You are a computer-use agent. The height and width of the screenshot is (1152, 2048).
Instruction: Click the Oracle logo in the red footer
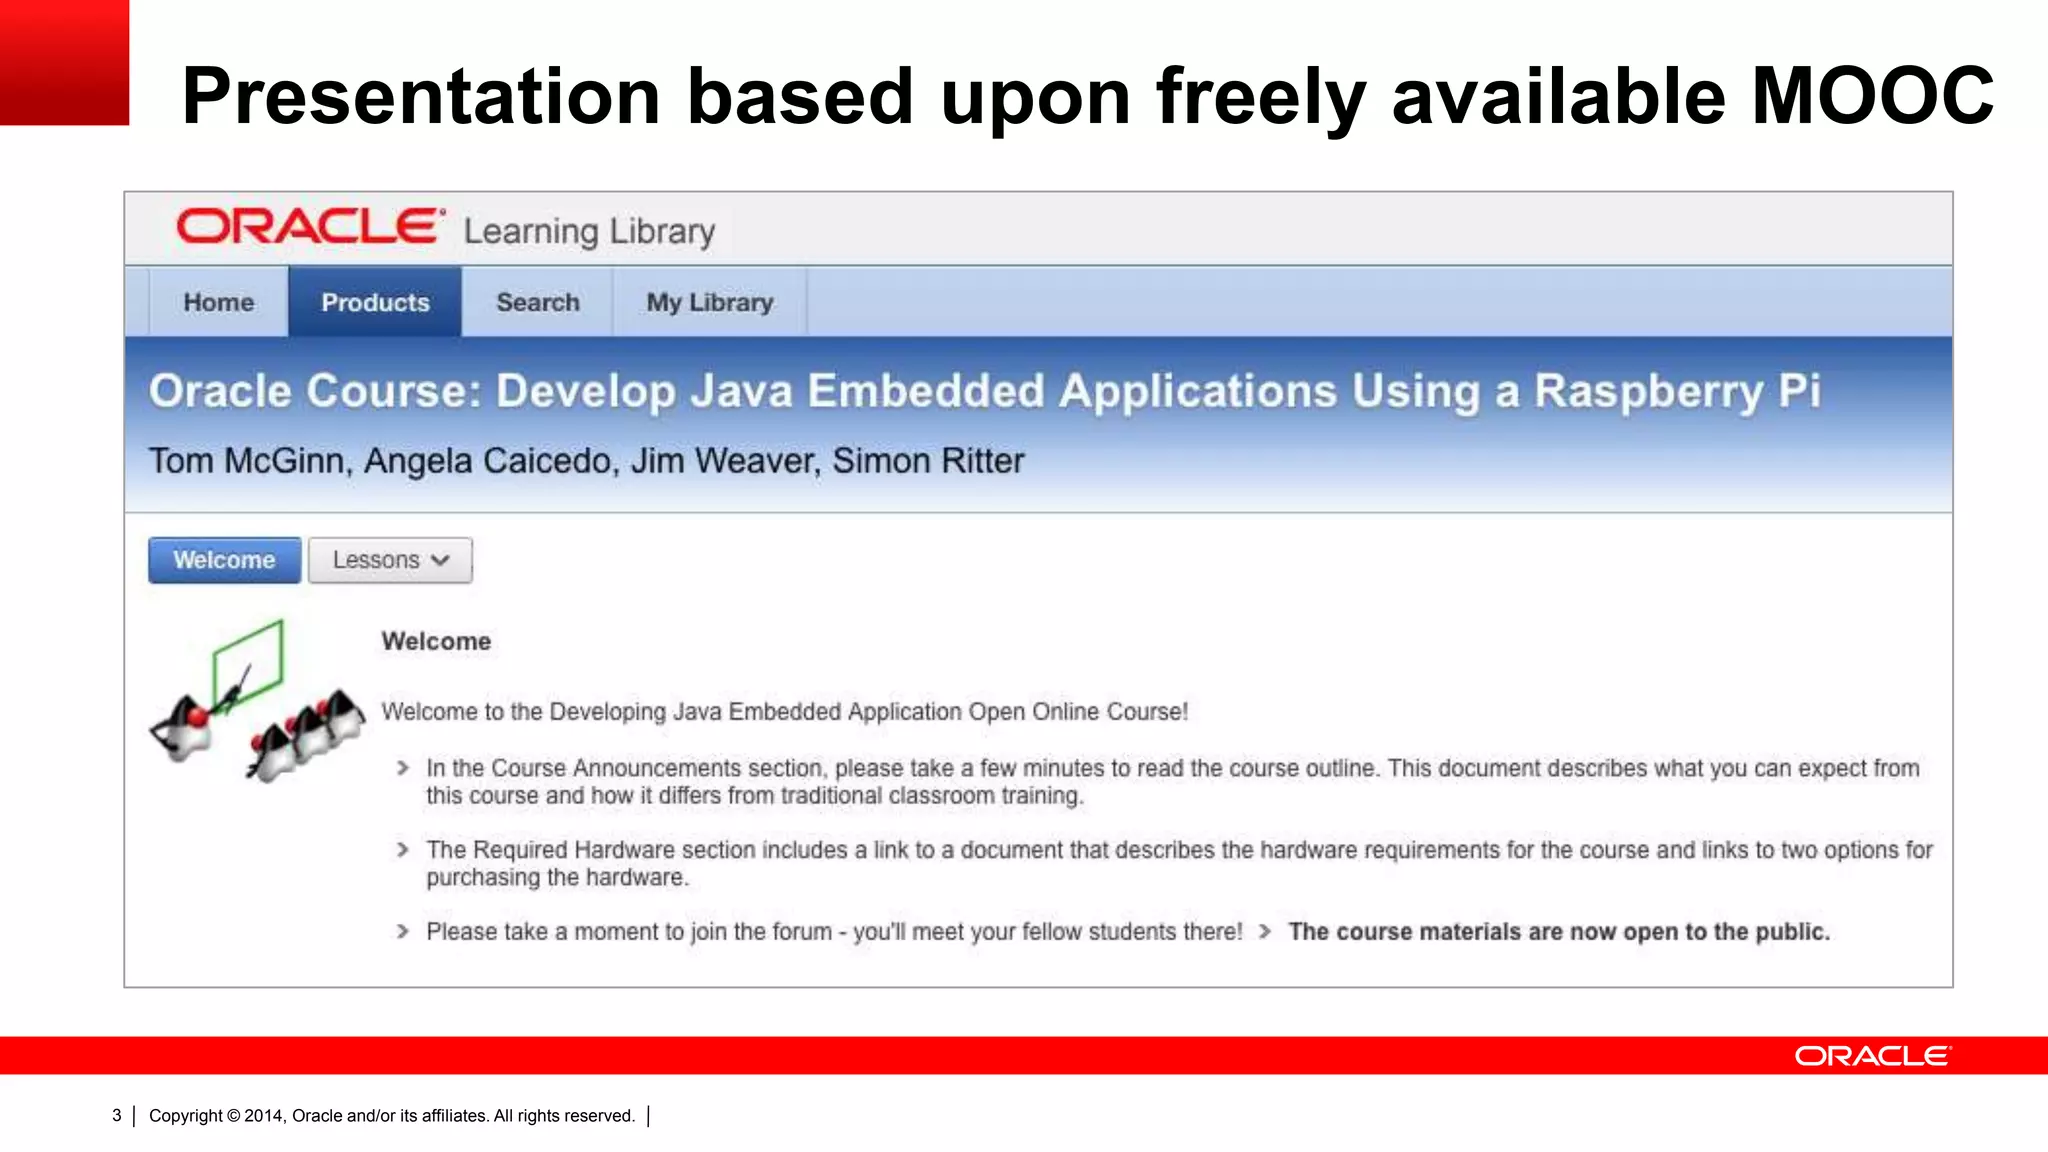pyautogui.click(x=1873, y=1056)
